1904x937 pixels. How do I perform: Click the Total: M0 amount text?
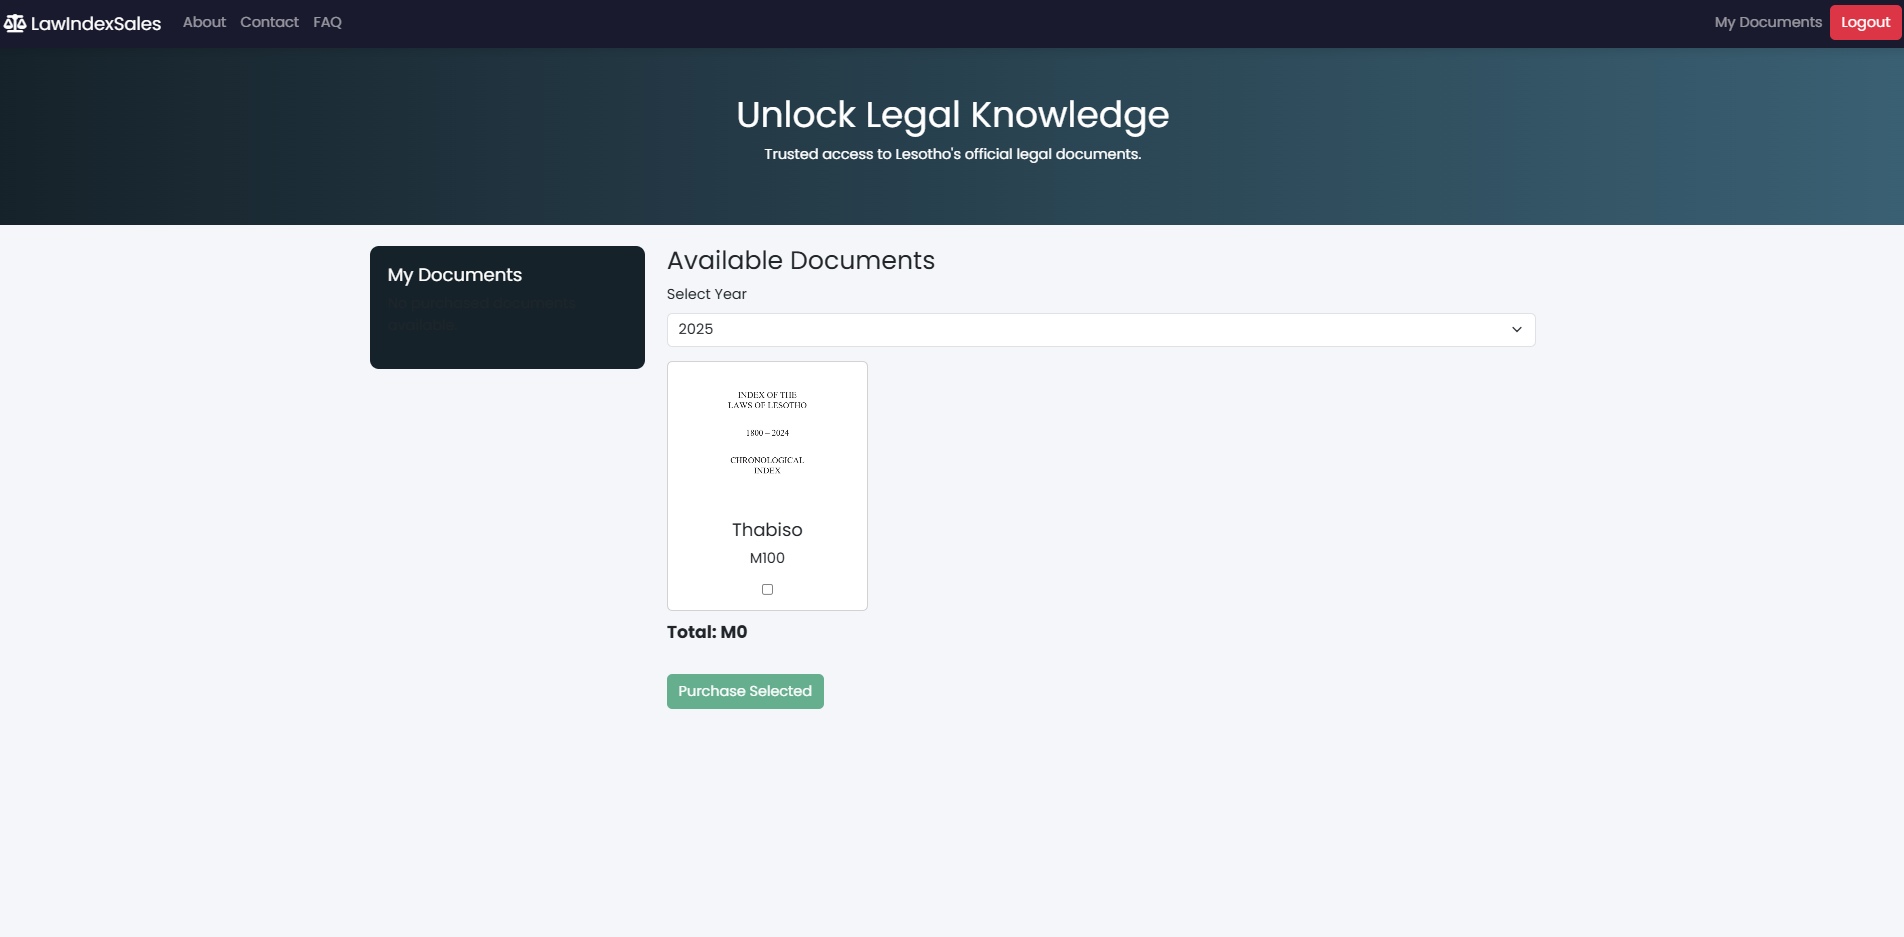(x=707, y=632)
